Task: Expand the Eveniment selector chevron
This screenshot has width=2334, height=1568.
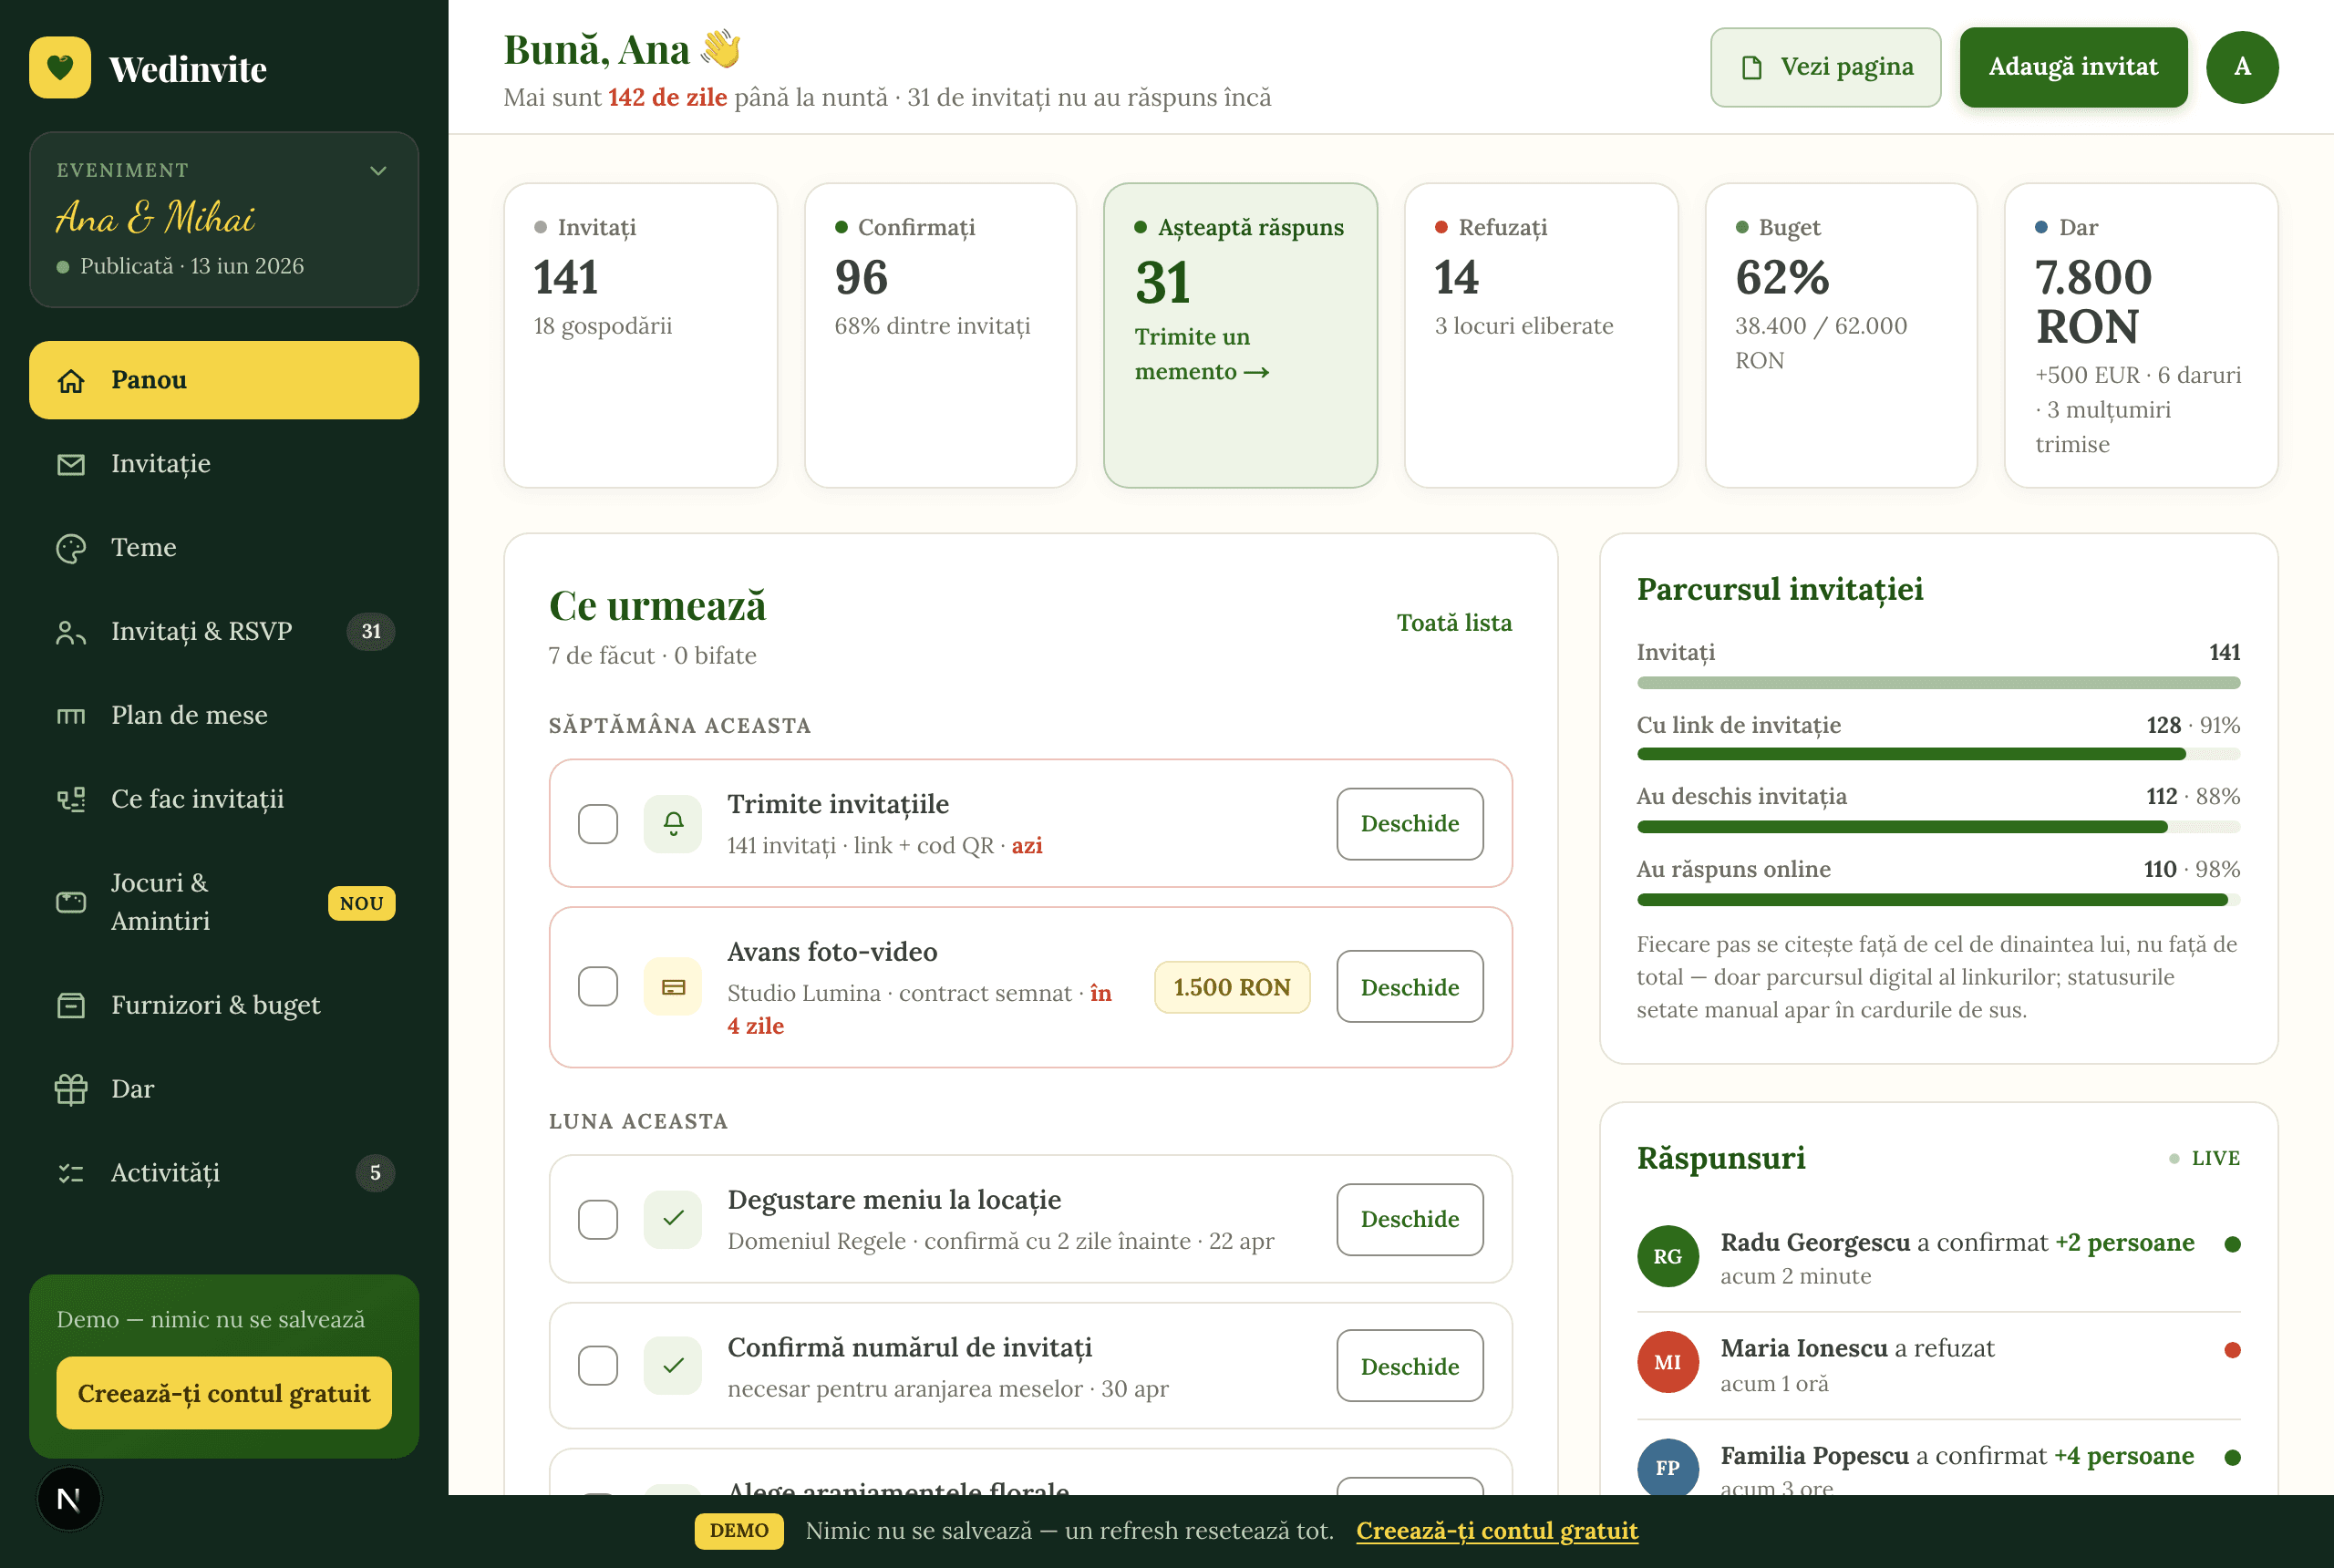Action: pos(378,171)
